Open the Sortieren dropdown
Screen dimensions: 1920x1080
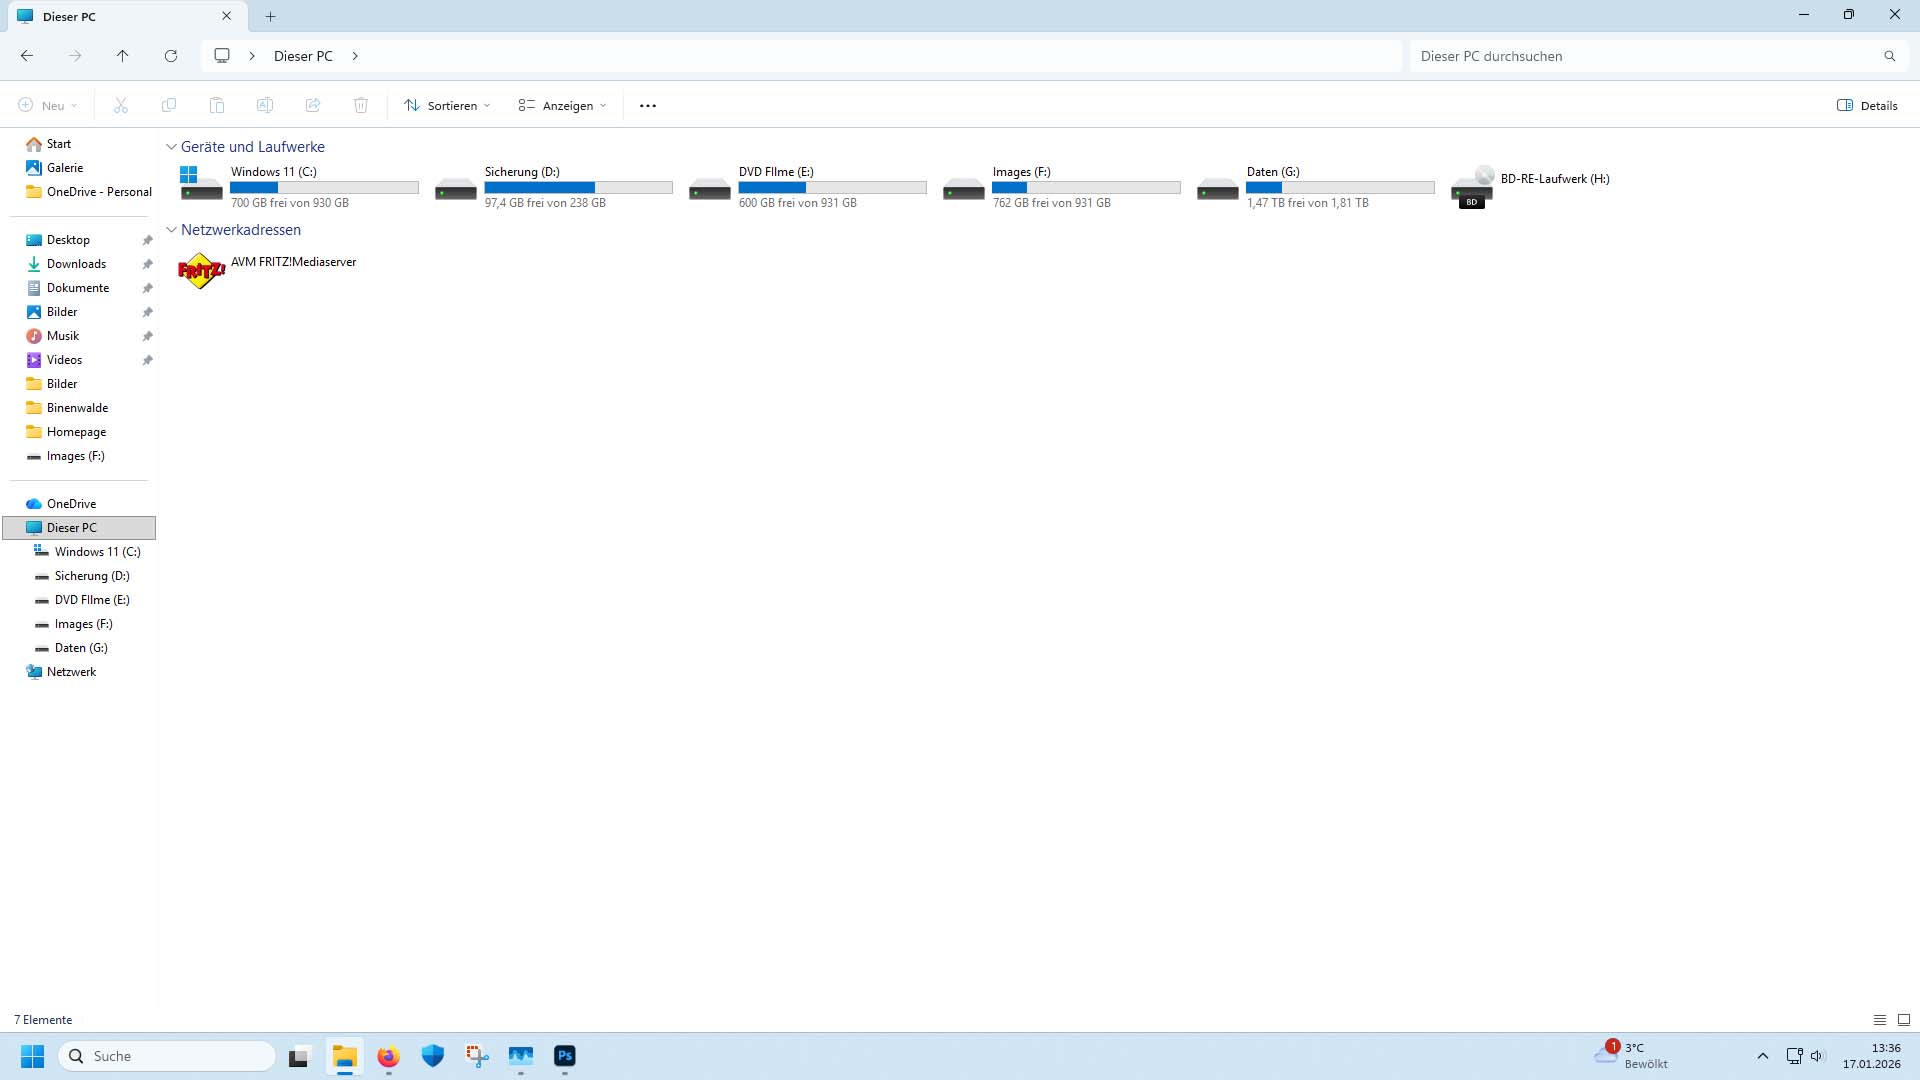click(x=447, y=106)
